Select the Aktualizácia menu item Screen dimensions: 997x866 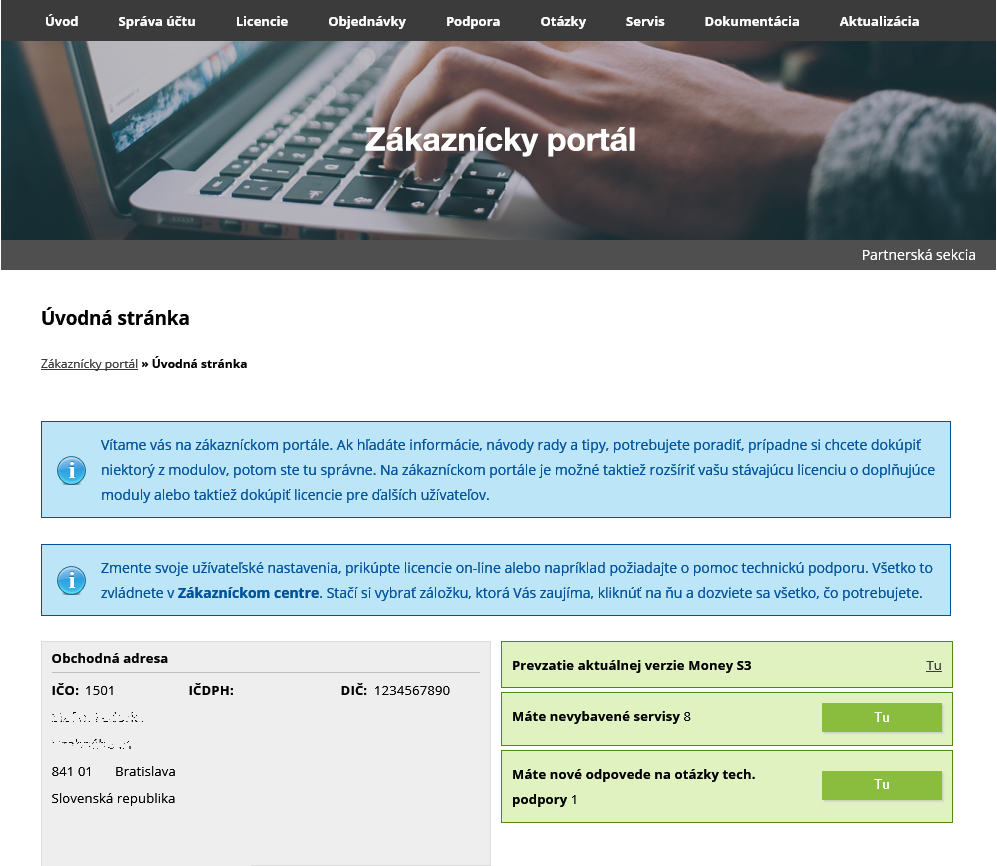click(x=879, y=21)
